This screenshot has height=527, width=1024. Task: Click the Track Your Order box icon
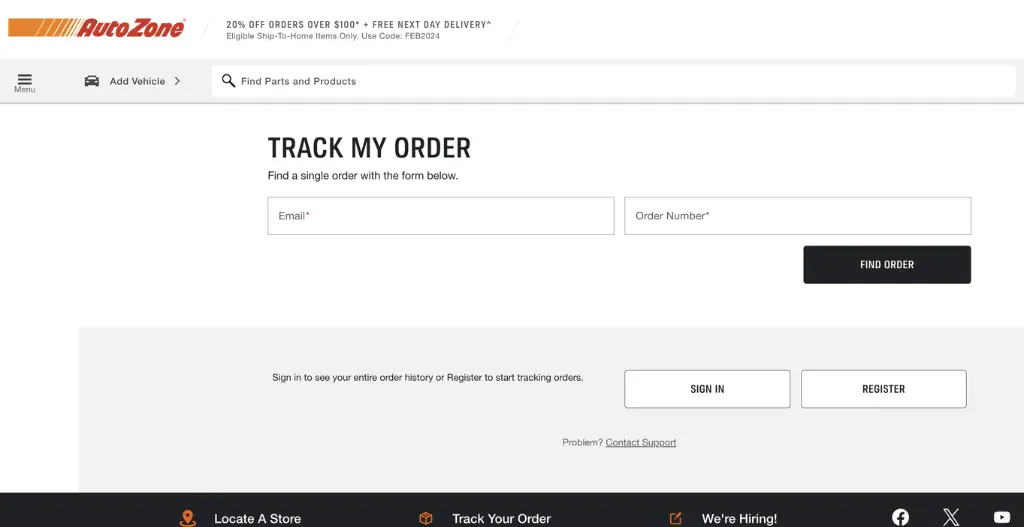click(x=426, y=518)
